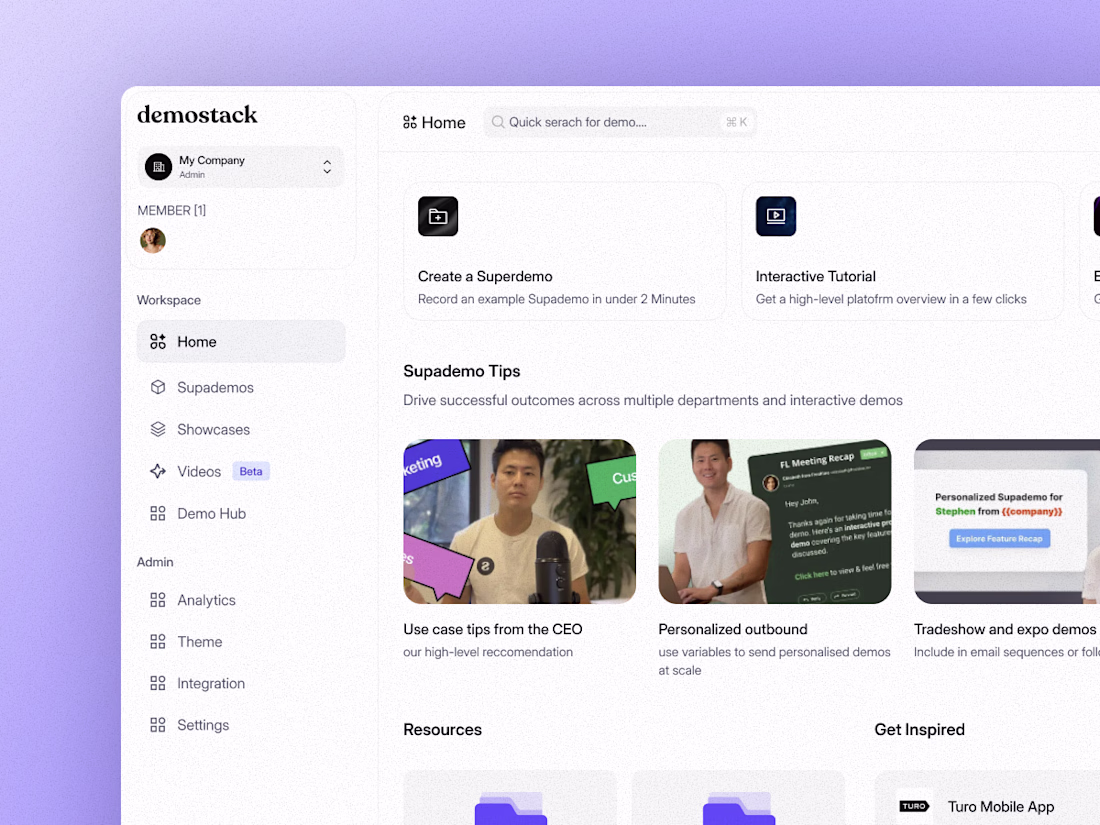Image resolution: width=1100 pixels, height=825 pixels.
Task: Click 'Record an example Supademo in under 2 Minutes'
Action: click(556, 299)
